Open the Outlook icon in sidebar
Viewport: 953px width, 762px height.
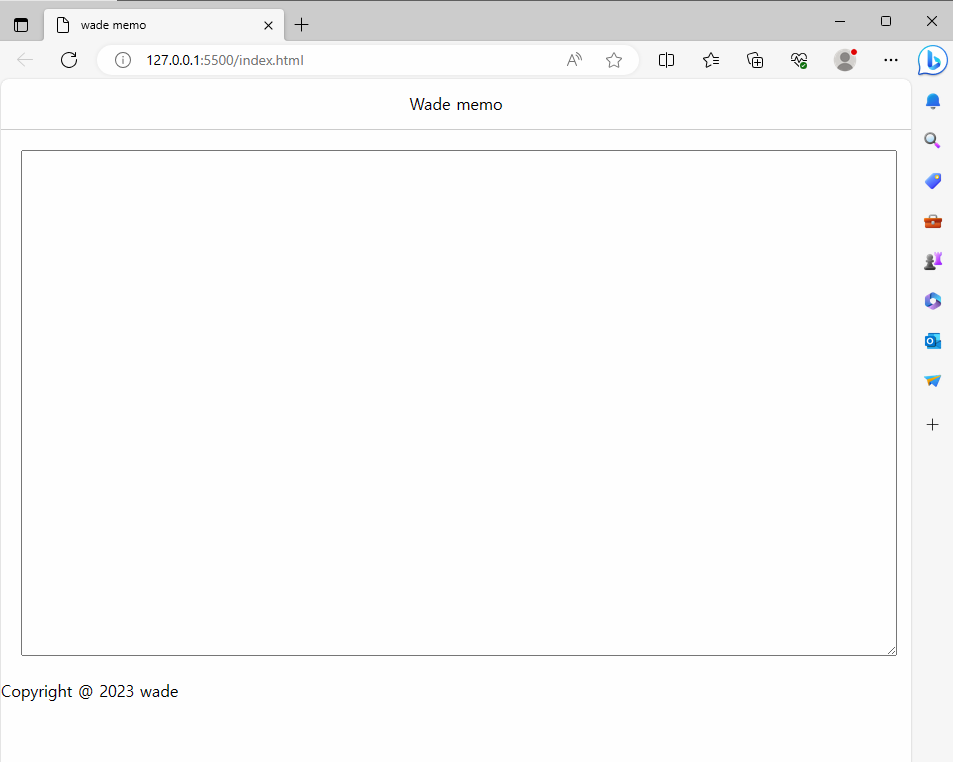[x=933, y=341]
